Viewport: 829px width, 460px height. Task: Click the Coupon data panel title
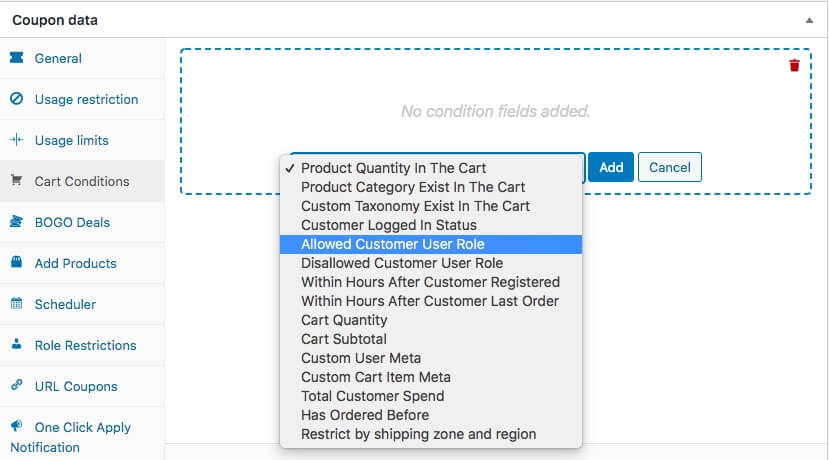pyautogui.click(x=55, y=20)
